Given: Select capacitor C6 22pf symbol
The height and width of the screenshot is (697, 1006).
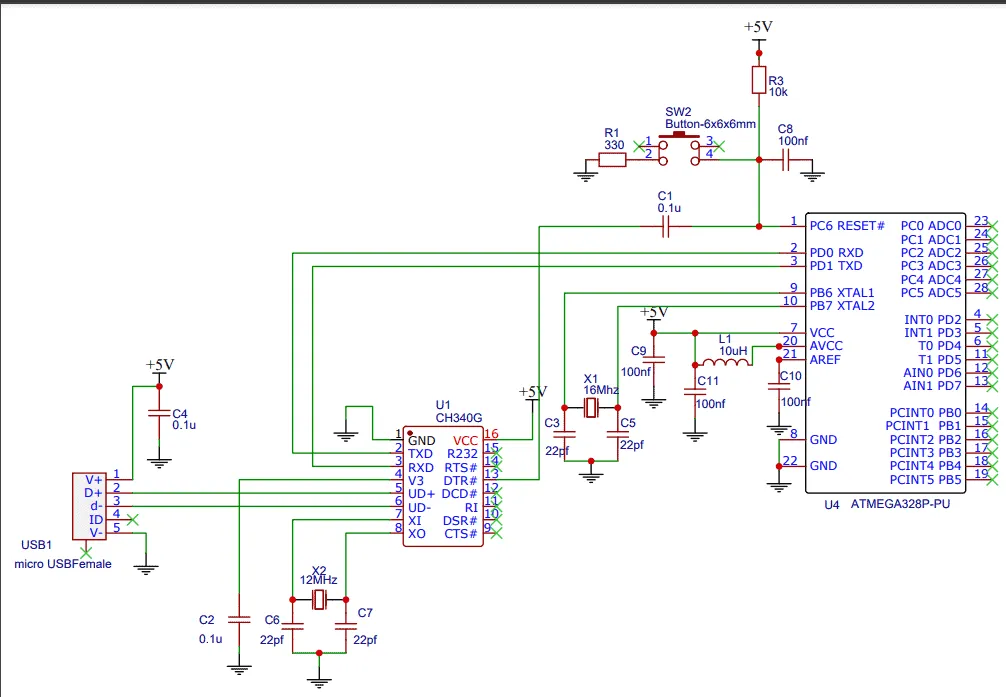Looking at the screenshot, I should click(x=293, y=626).
